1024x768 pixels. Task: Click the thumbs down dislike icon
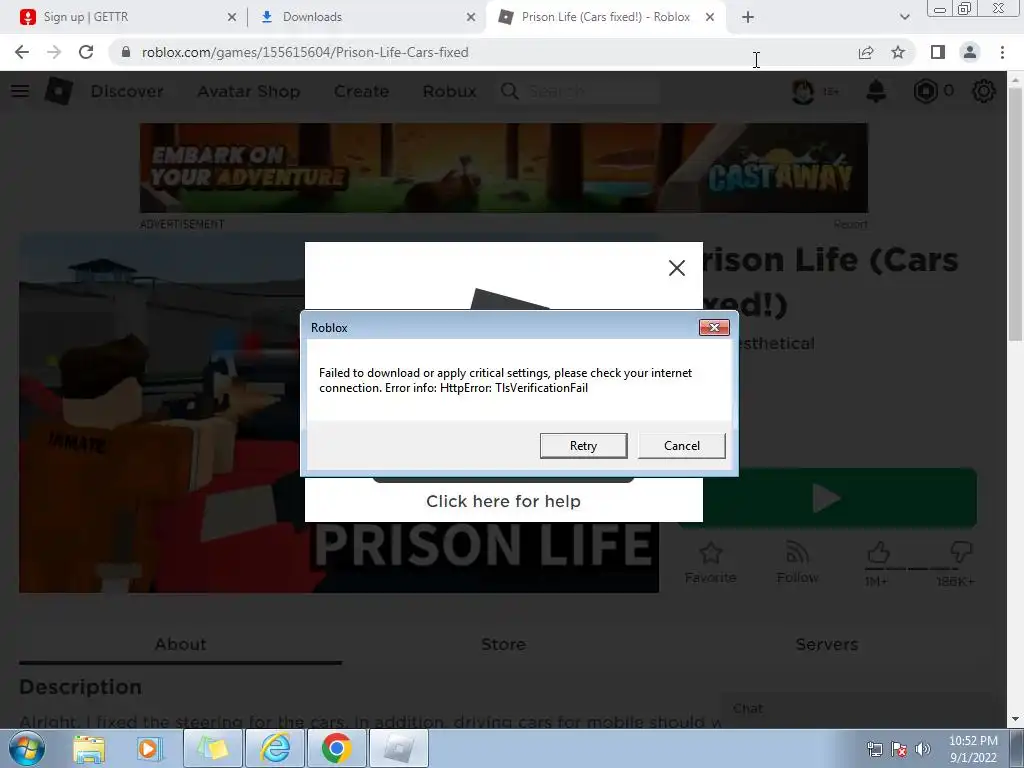click(961, 552)
